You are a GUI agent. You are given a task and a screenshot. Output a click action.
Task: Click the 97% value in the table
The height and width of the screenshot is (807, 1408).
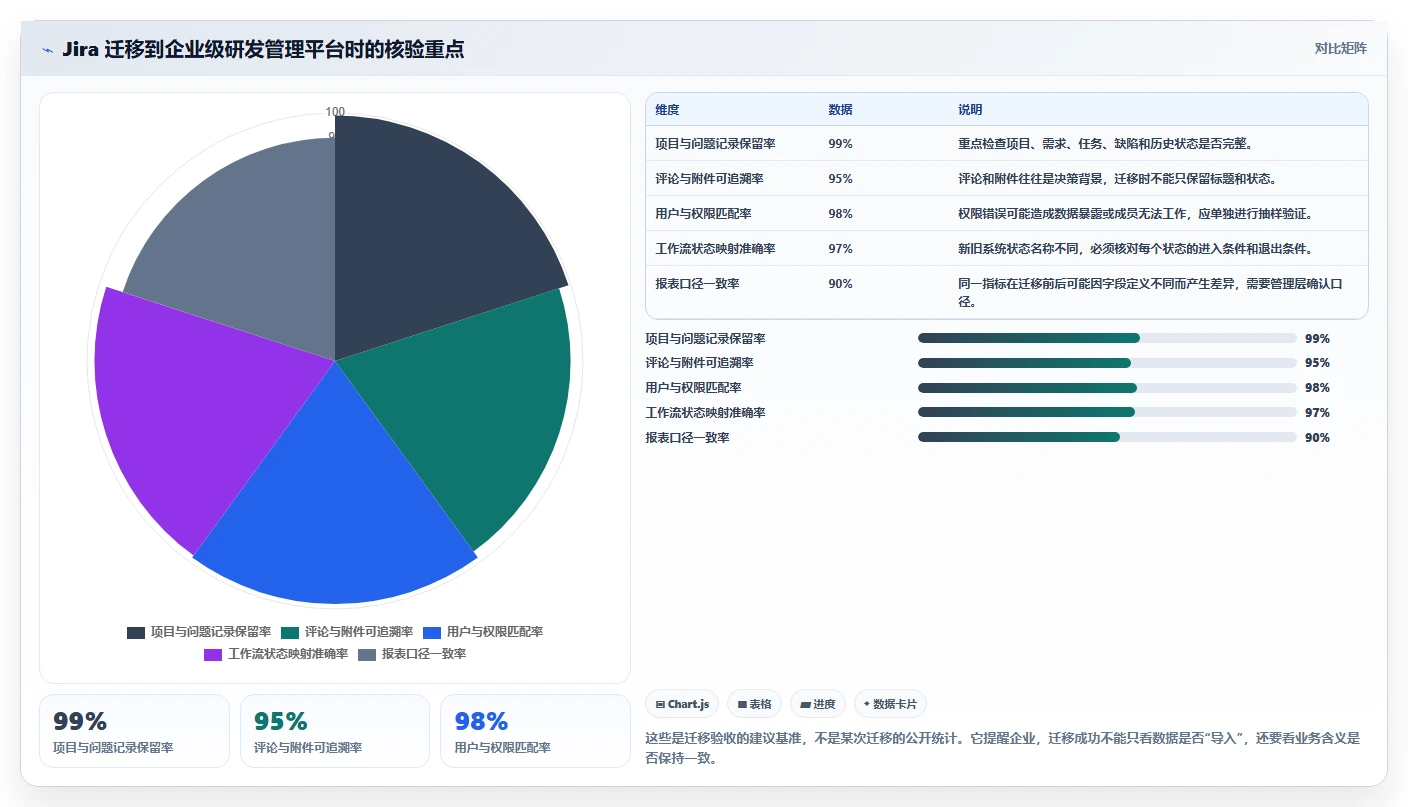pos(840,249)
